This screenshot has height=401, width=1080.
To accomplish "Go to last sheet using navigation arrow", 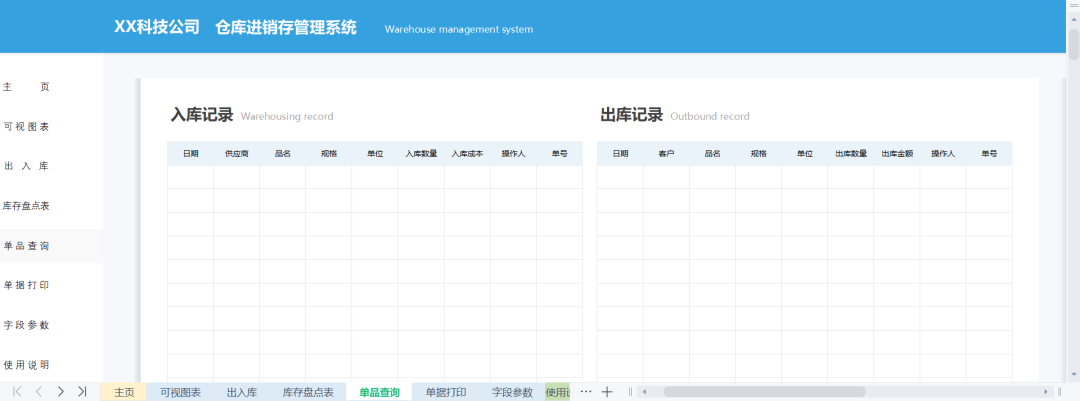I will pyautogui.click(x=82, y=392).
